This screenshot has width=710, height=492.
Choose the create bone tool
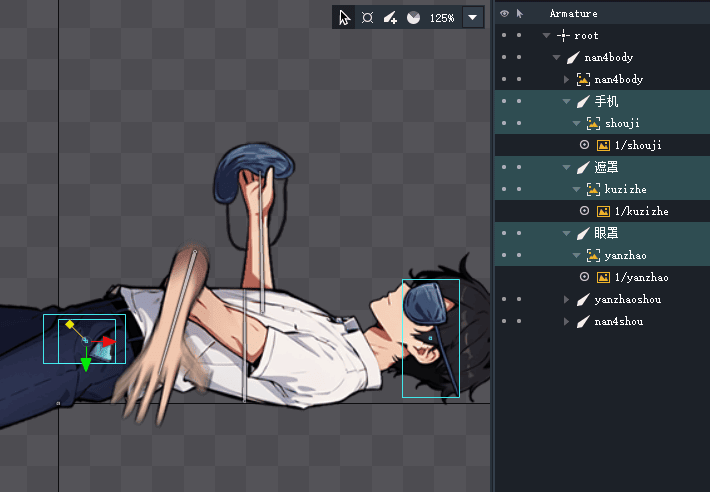point(390,18)
